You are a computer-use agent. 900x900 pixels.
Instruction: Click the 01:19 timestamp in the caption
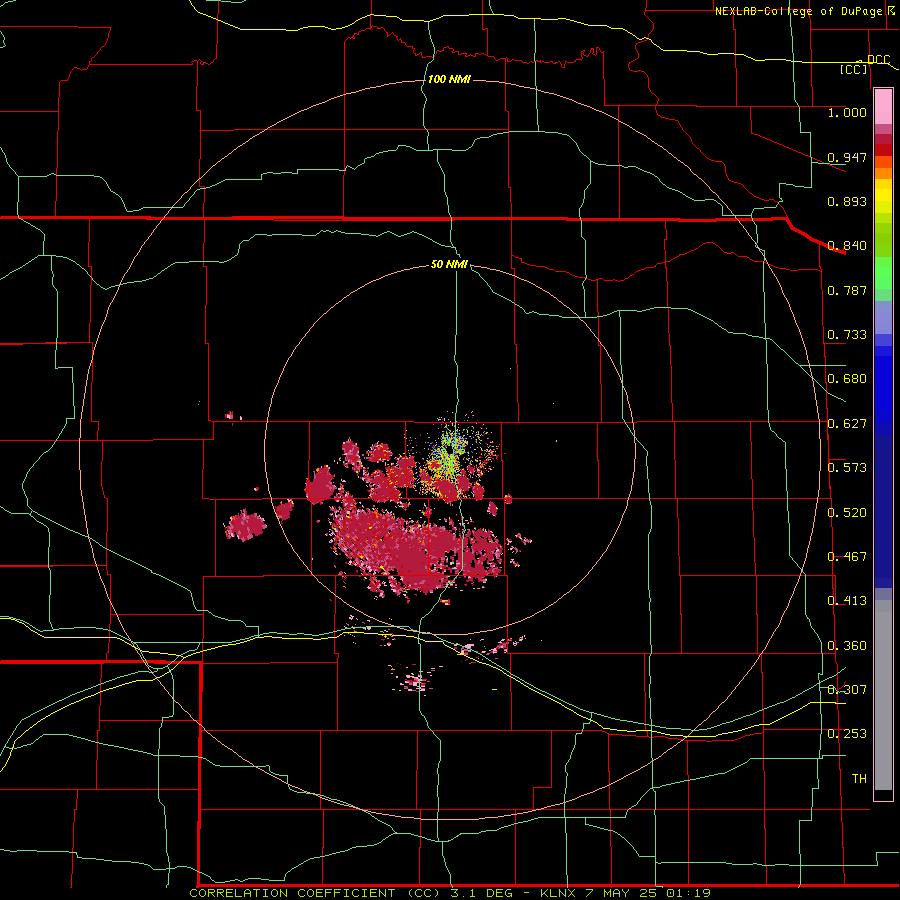[688, 893]
